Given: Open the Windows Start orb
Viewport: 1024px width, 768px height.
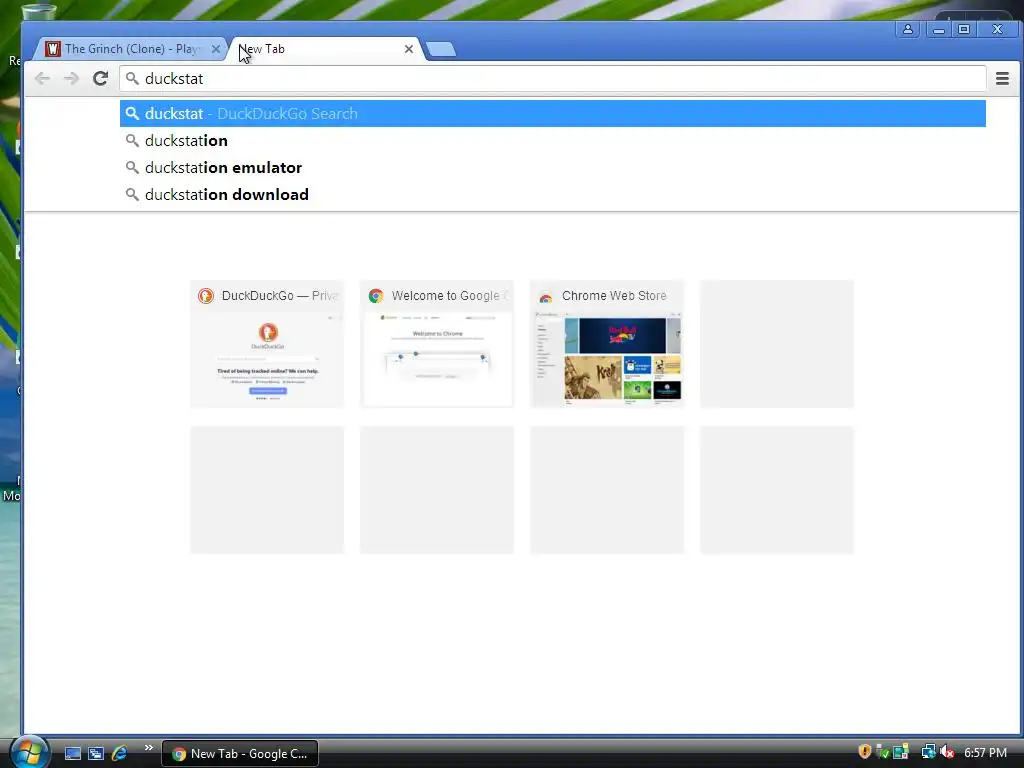Looking at the screenshot, I should click(29, 753).
